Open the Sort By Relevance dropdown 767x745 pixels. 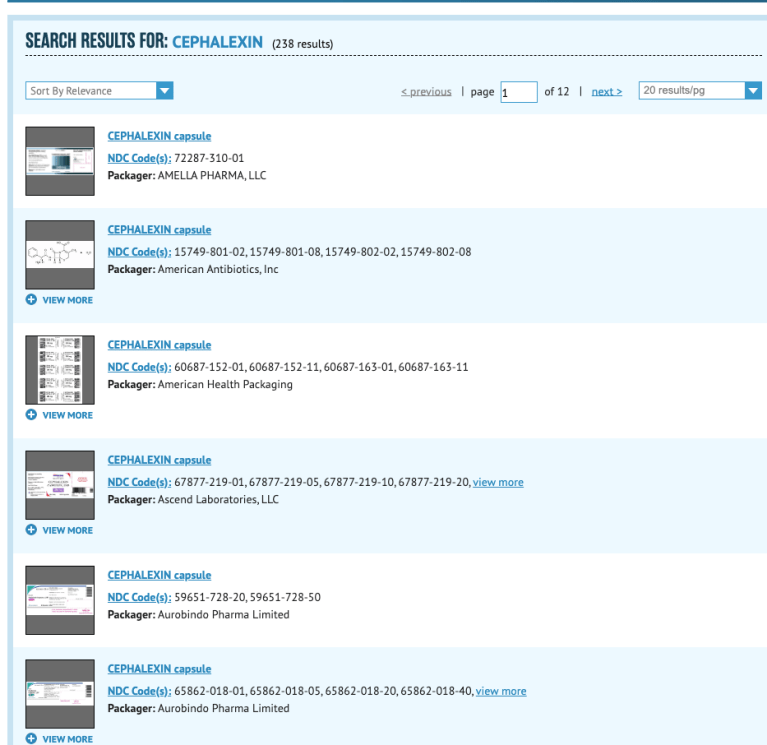pyautogui.click(x=99, y=91)
